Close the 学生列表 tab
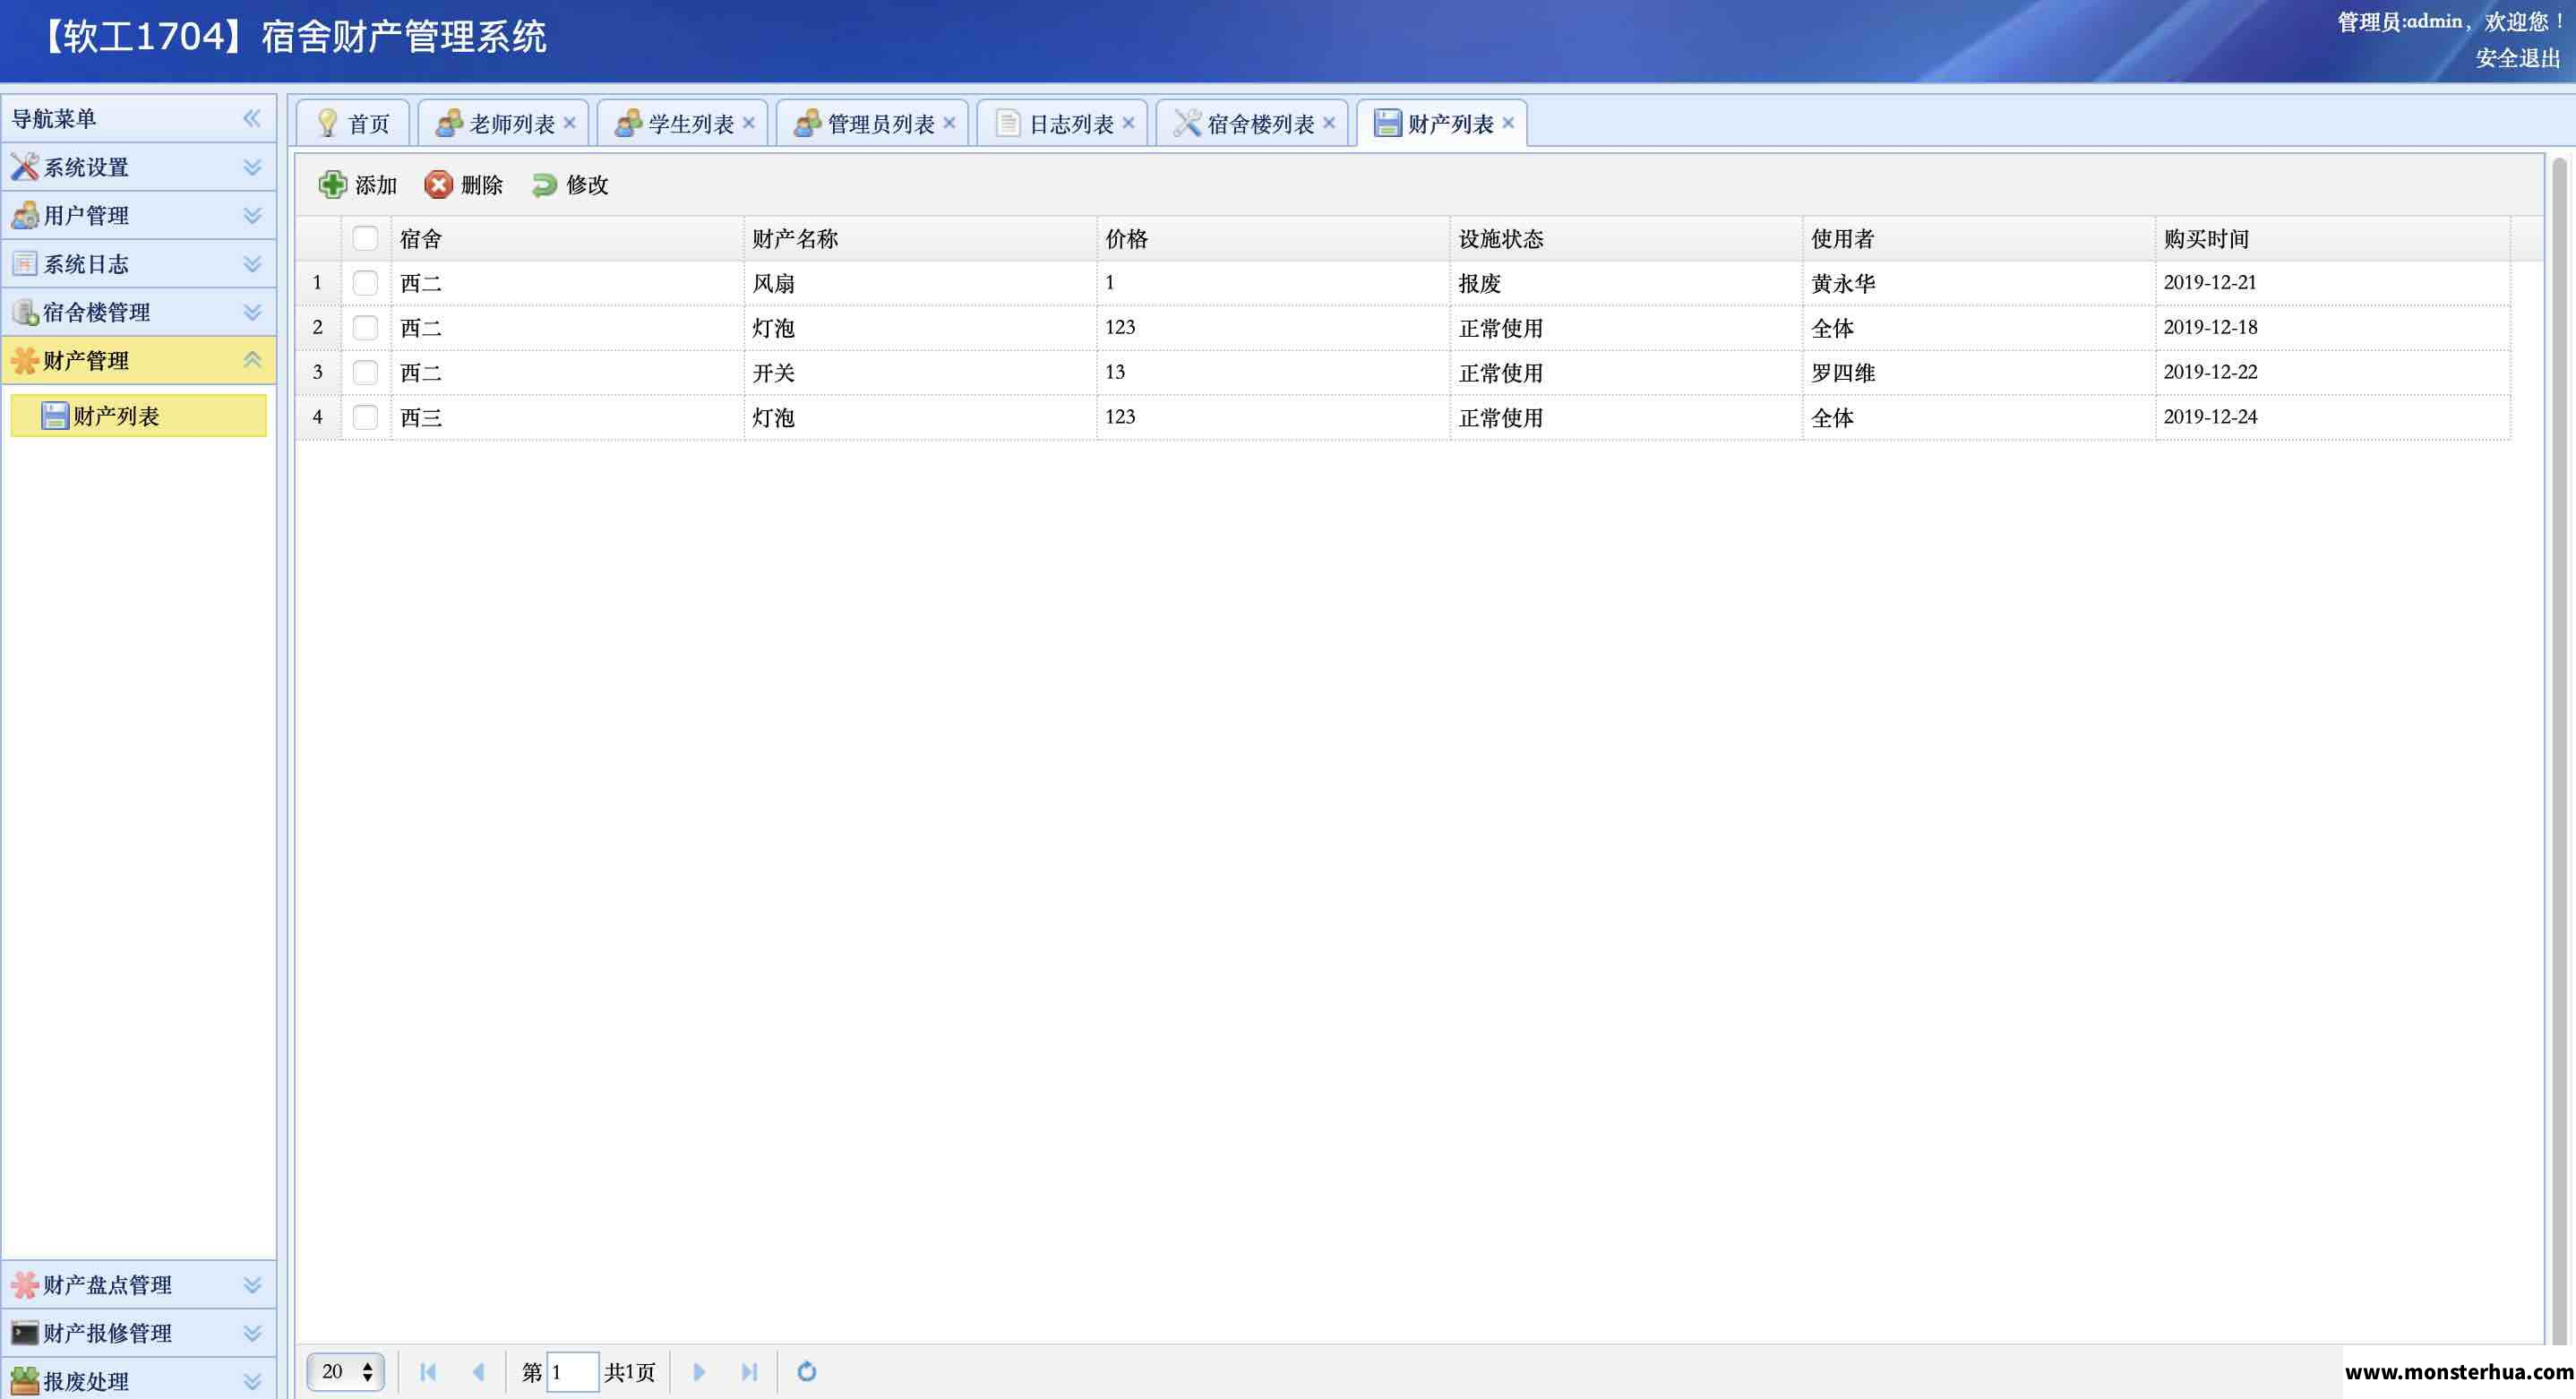This screenshot has width=2576, height=1399. pyautogui.click(x=748, y=122)
